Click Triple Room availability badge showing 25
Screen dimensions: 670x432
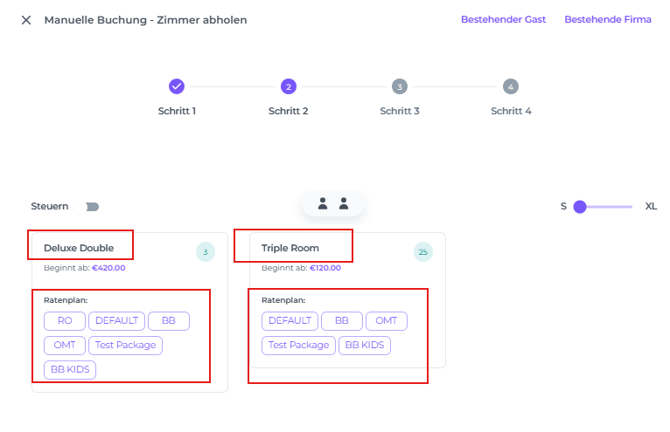423,252
